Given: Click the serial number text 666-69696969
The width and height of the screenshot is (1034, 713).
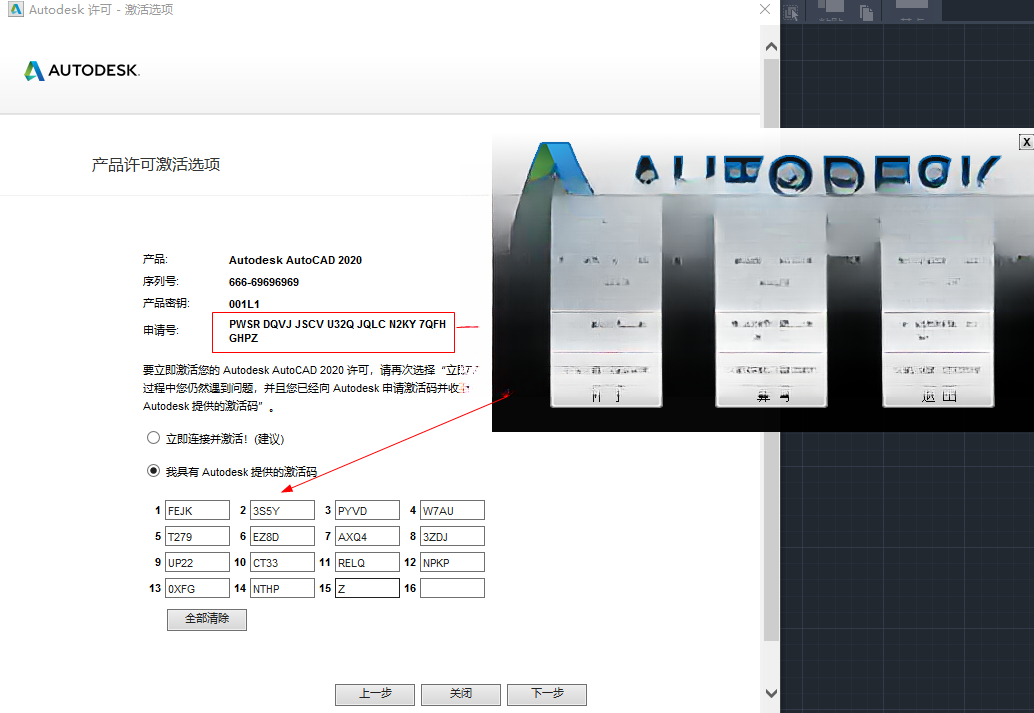Looking at the screenshot, I should coord(264,282).
